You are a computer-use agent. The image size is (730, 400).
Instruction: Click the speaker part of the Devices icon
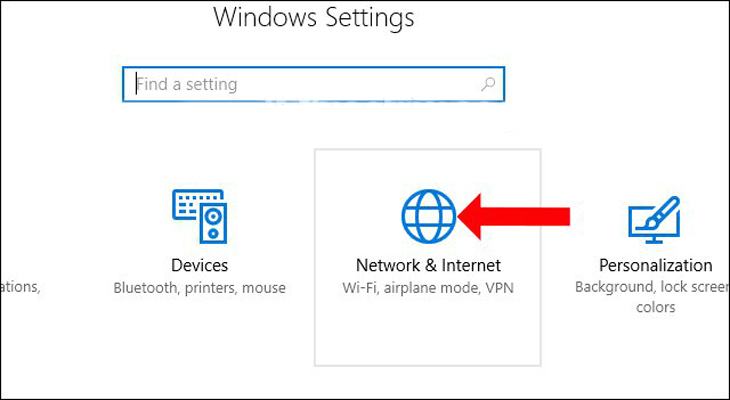coord(213,224)
